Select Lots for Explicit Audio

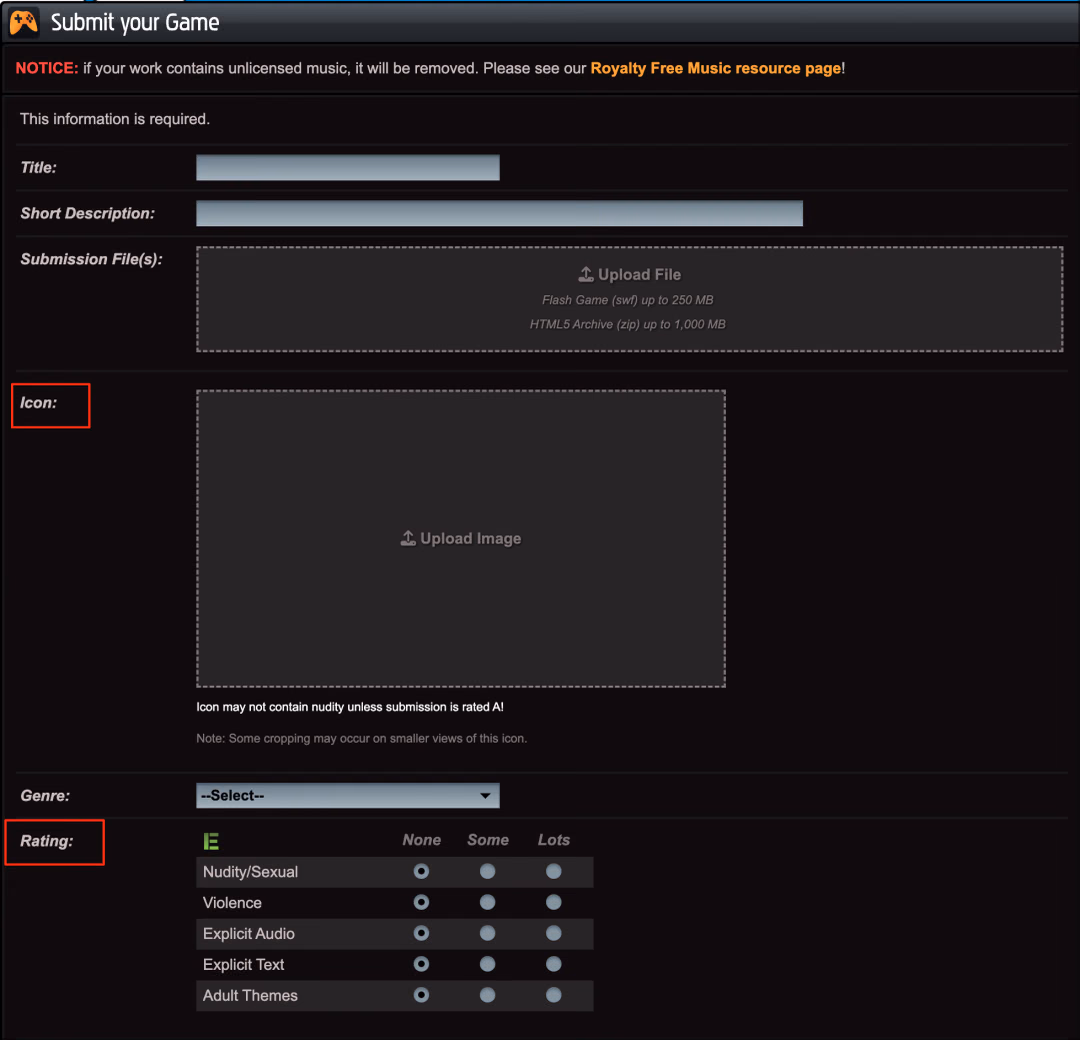pyautogui.click(x=554, y=933)
